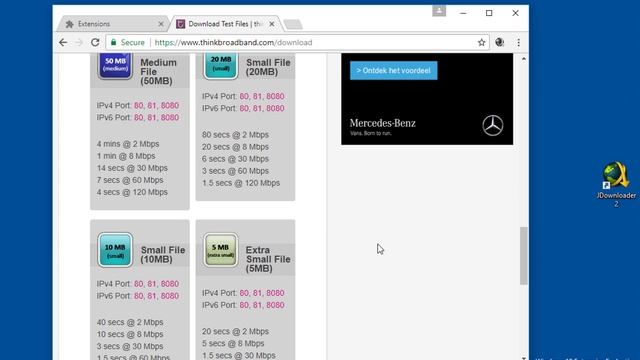Click IPv4 port 80 for 20MB file
This screenshot has height=360, width=640.
pos(244,96)
